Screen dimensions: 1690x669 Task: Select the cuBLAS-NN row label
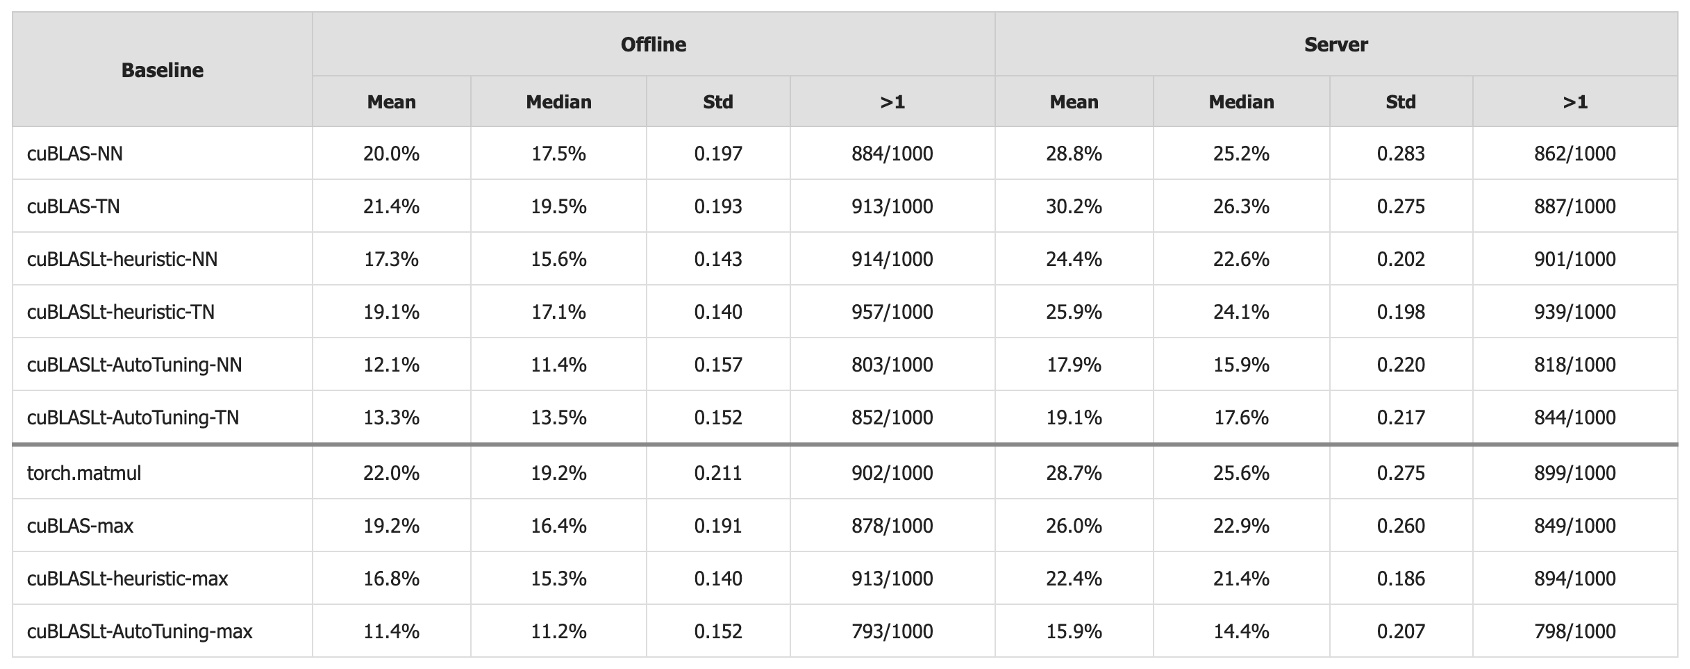pos(75,154)
